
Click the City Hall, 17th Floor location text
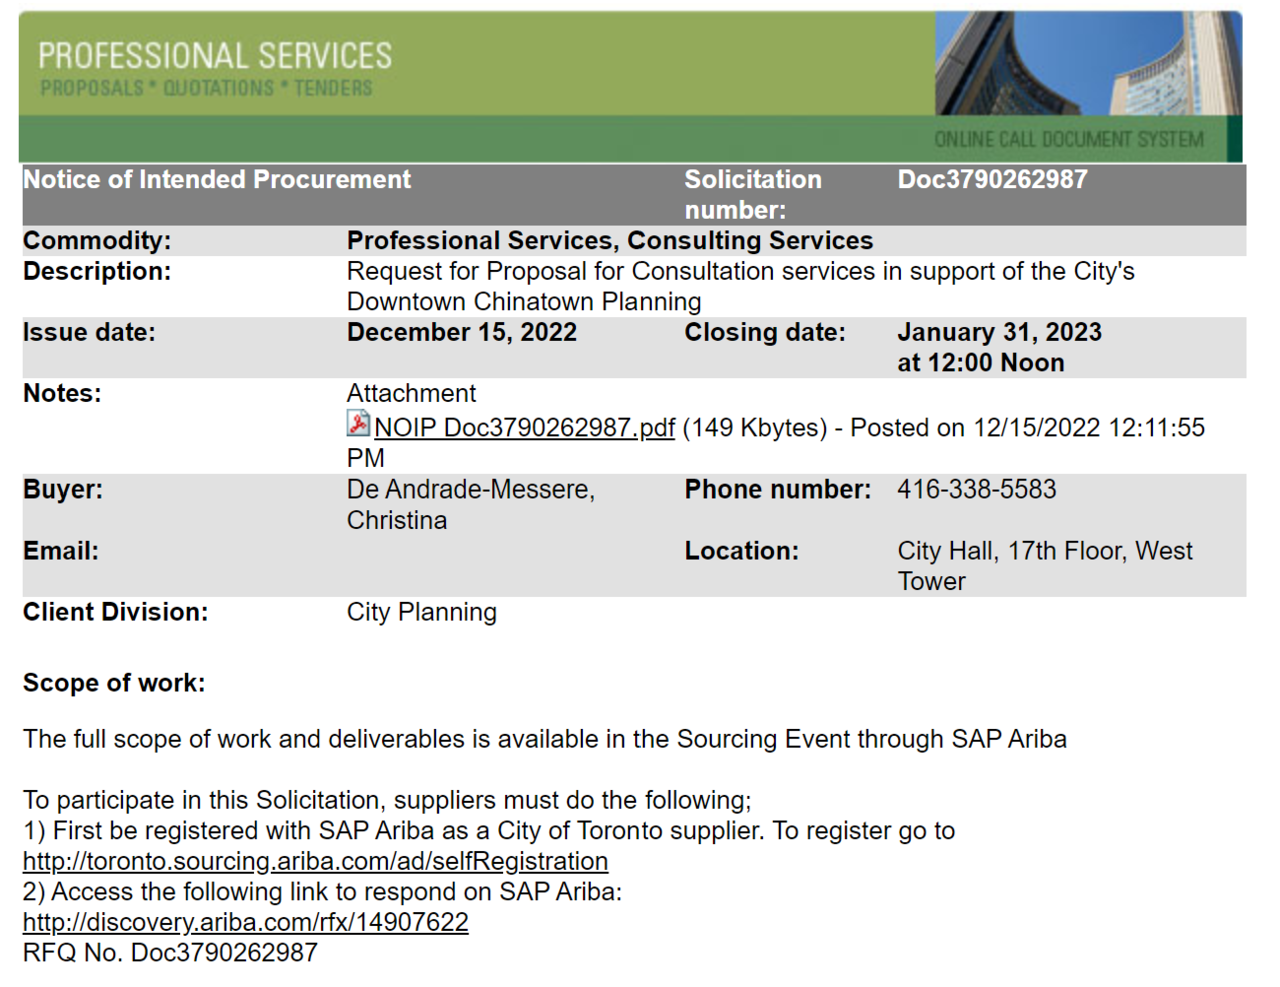click(x=1044, y=551)
